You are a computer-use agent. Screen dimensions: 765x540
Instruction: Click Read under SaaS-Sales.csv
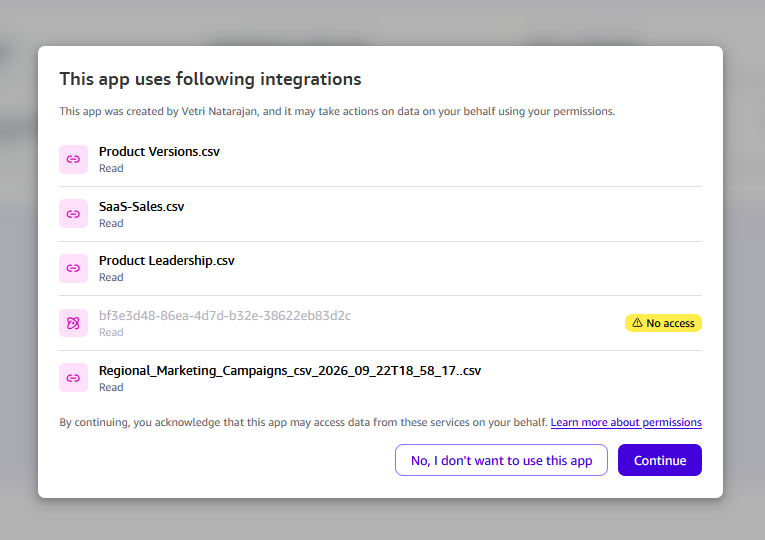111,223
